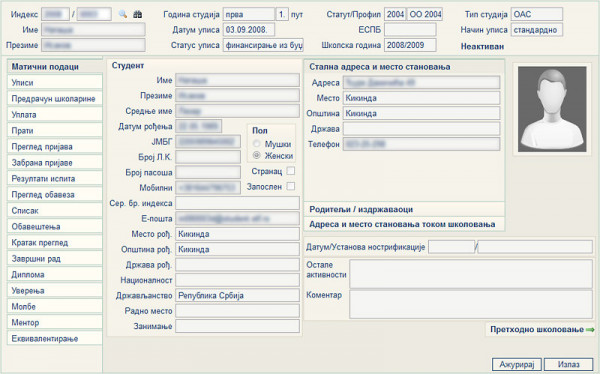Open the Ментор sidebar item
Image resolution: width=600 pixels, height=374 pixels.
coord(55,323)
